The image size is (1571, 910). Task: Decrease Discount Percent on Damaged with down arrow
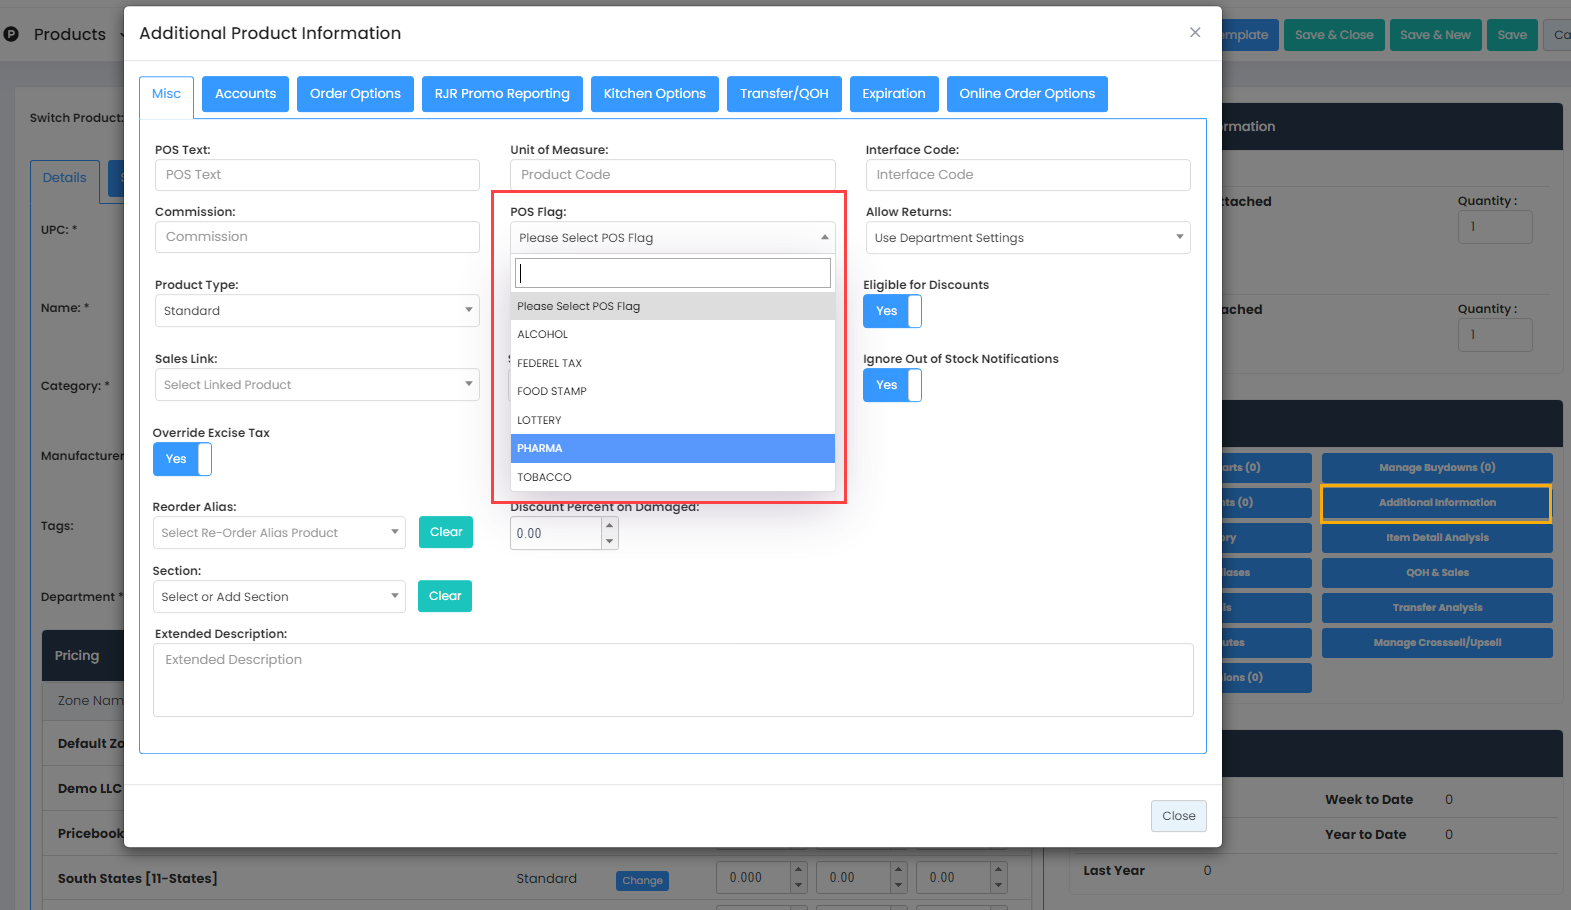tap(609, 541)
